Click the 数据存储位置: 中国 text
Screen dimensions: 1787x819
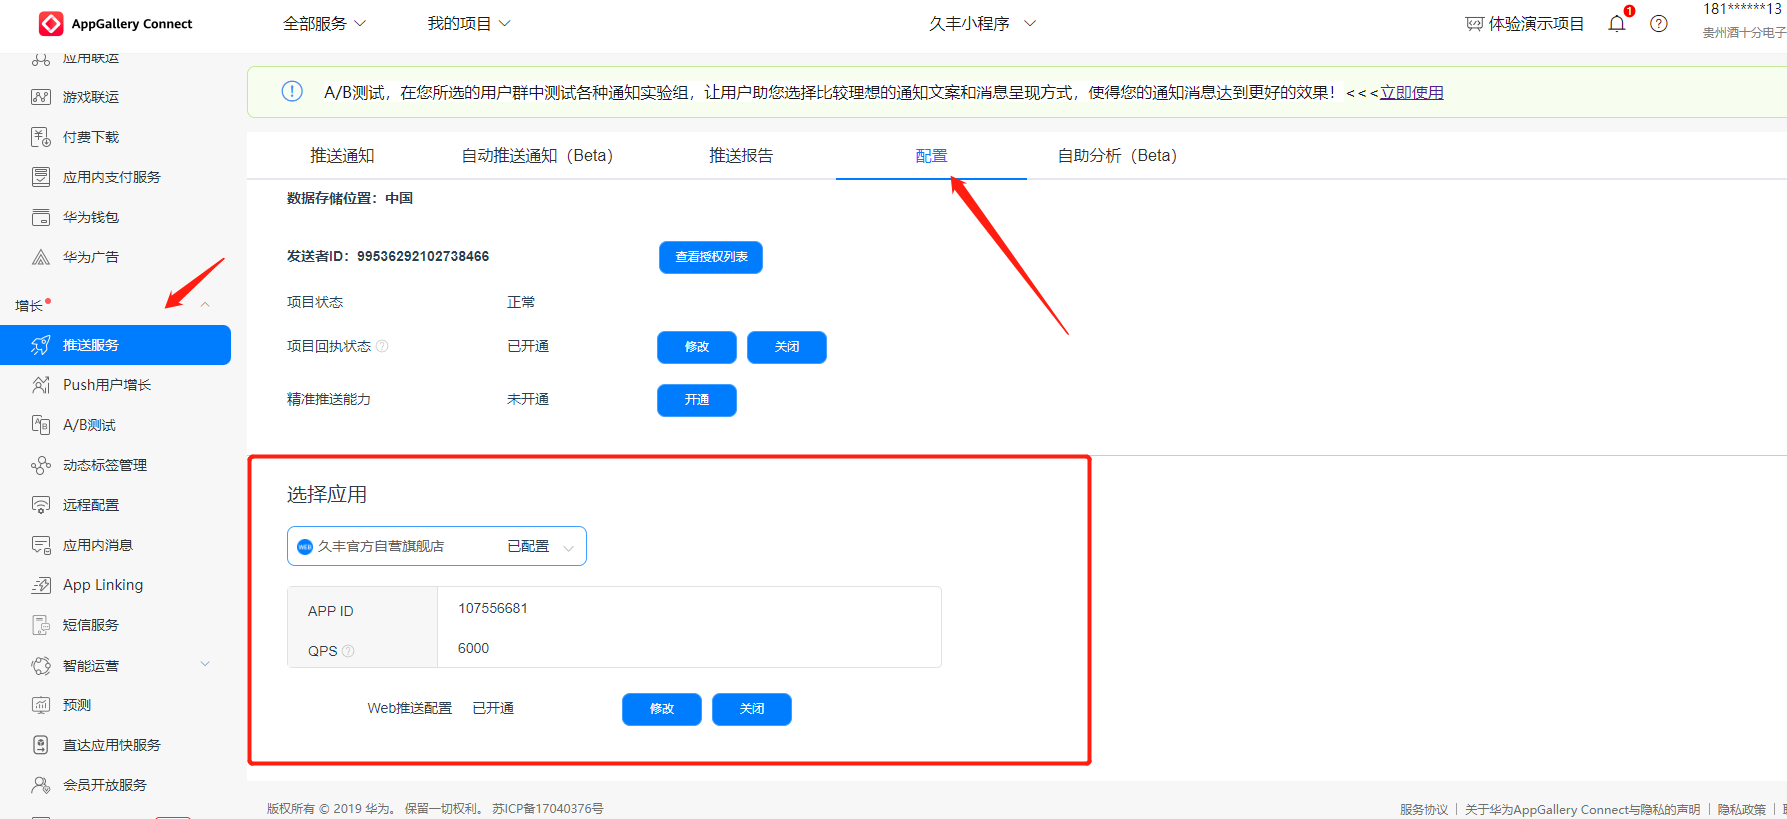[x=350, y=198]
